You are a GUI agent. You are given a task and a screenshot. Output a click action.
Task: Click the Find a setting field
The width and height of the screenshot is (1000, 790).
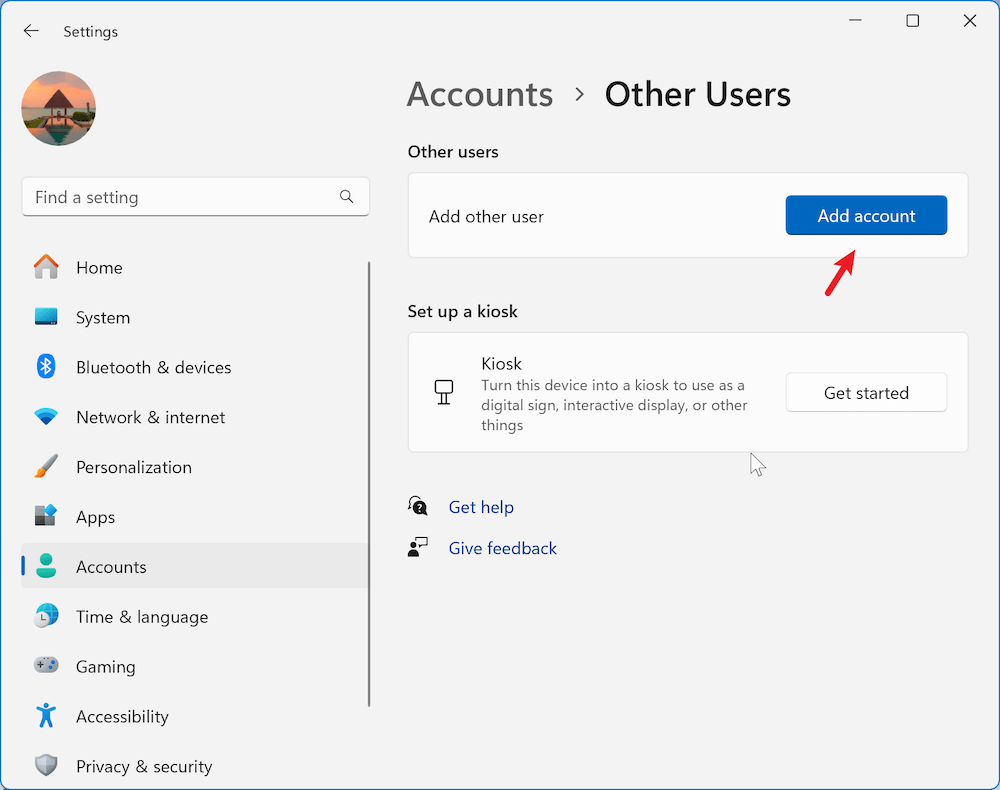point(180,197)
